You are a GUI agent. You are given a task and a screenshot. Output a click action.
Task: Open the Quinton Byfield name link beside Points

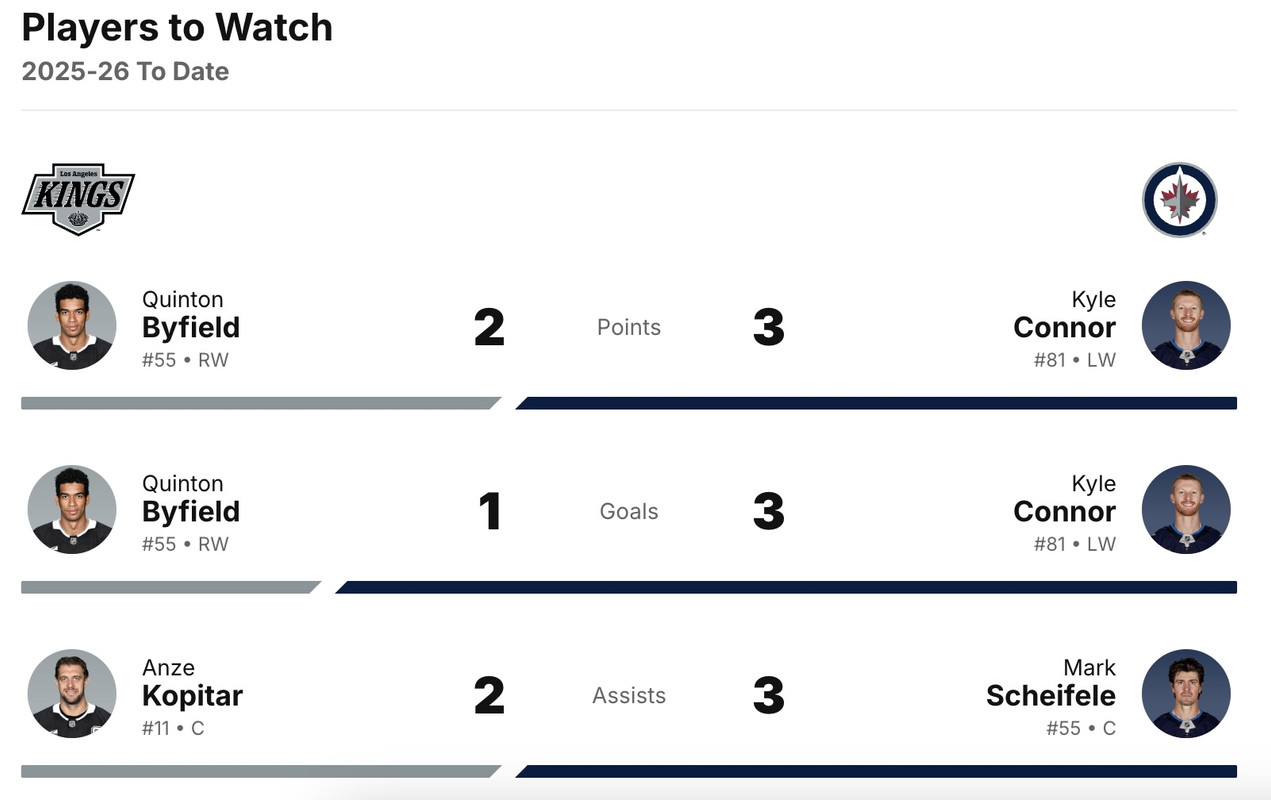point(191,326)
